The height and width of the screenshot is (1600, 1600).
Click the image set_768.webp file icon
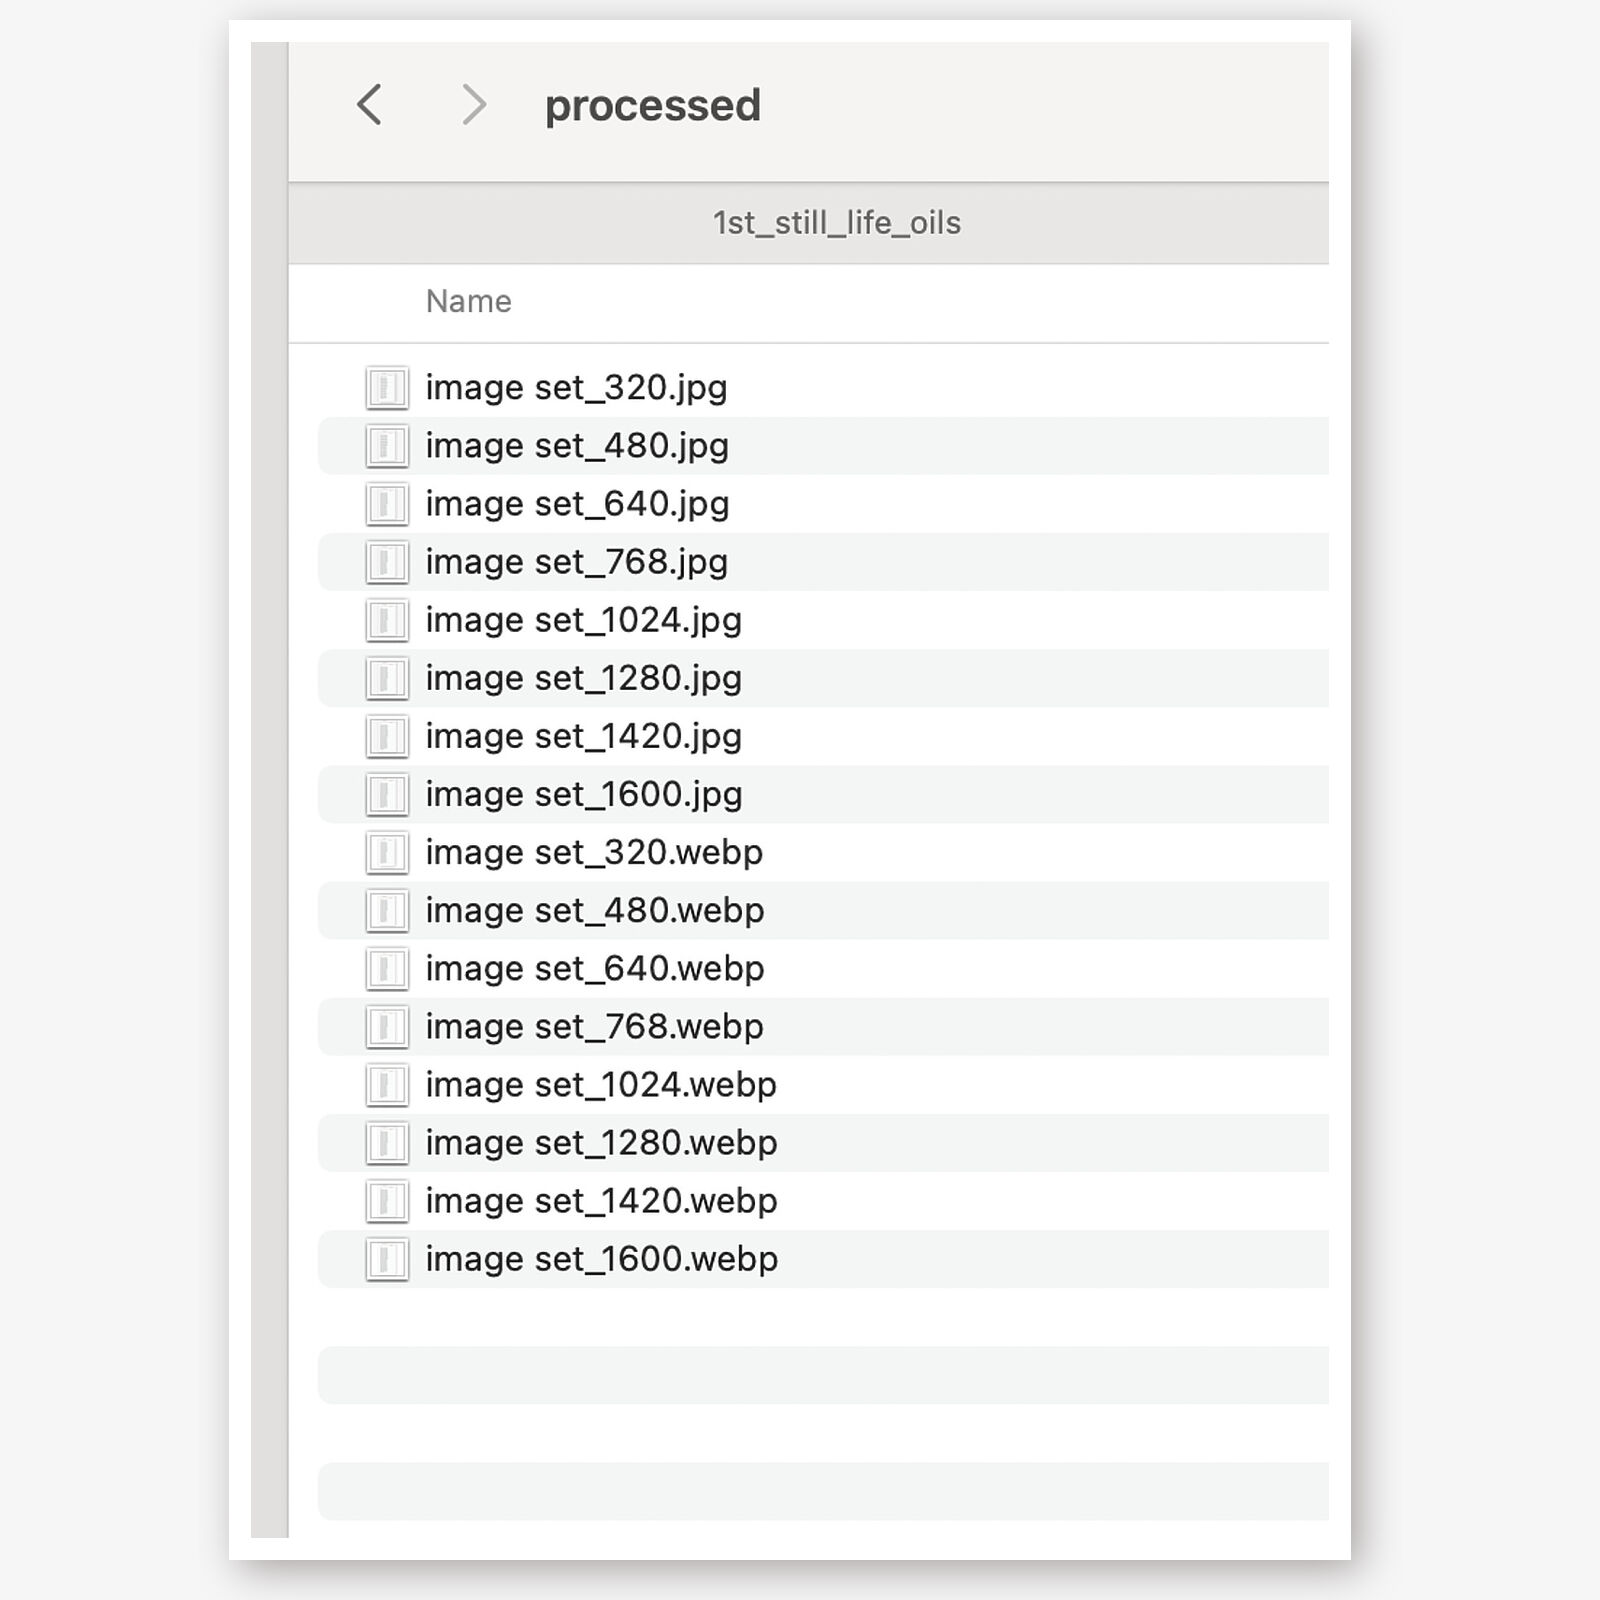coord(387,1026)
